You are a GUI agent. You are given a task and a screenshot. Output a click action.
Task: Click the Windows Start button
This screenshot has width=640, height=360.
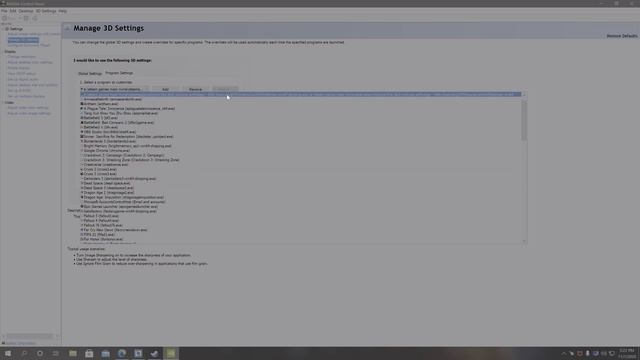tap(8, 353)
